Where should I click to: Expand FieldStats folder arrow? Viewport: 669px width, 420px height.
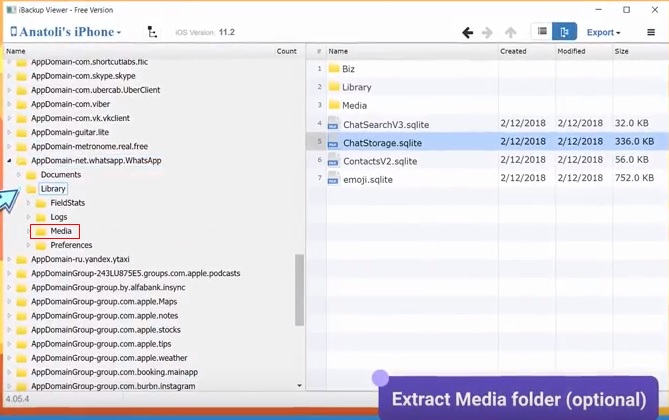(29, 203)
